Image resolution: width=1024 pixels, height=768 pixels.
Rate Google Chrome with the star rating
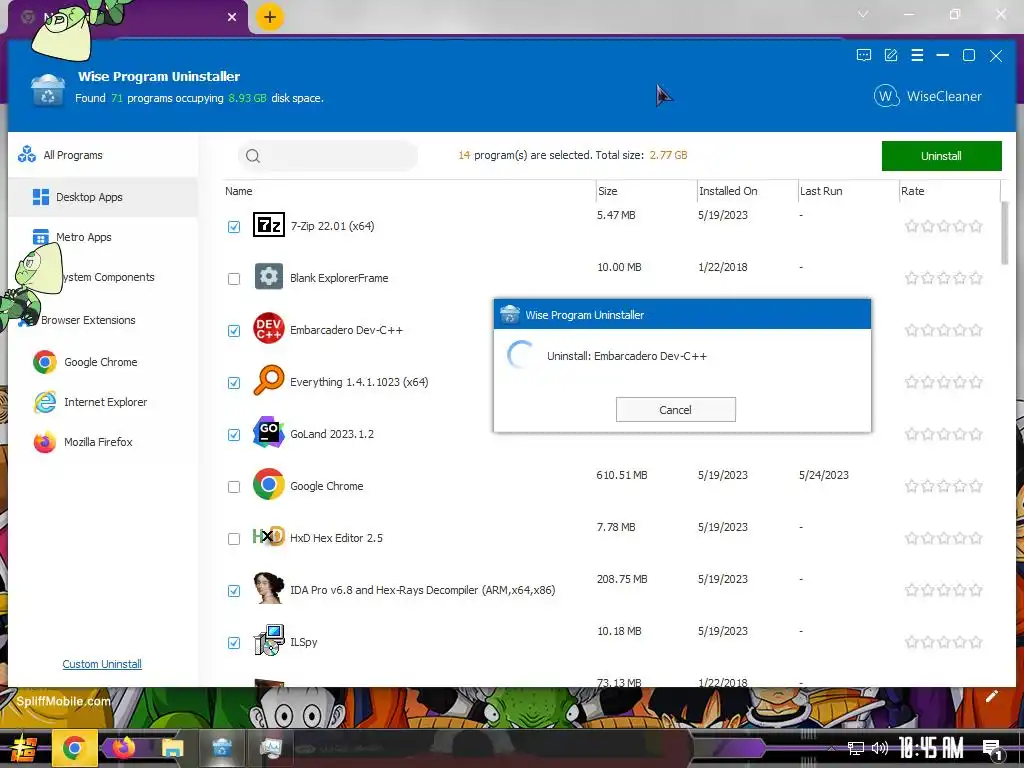pos(944,487)
